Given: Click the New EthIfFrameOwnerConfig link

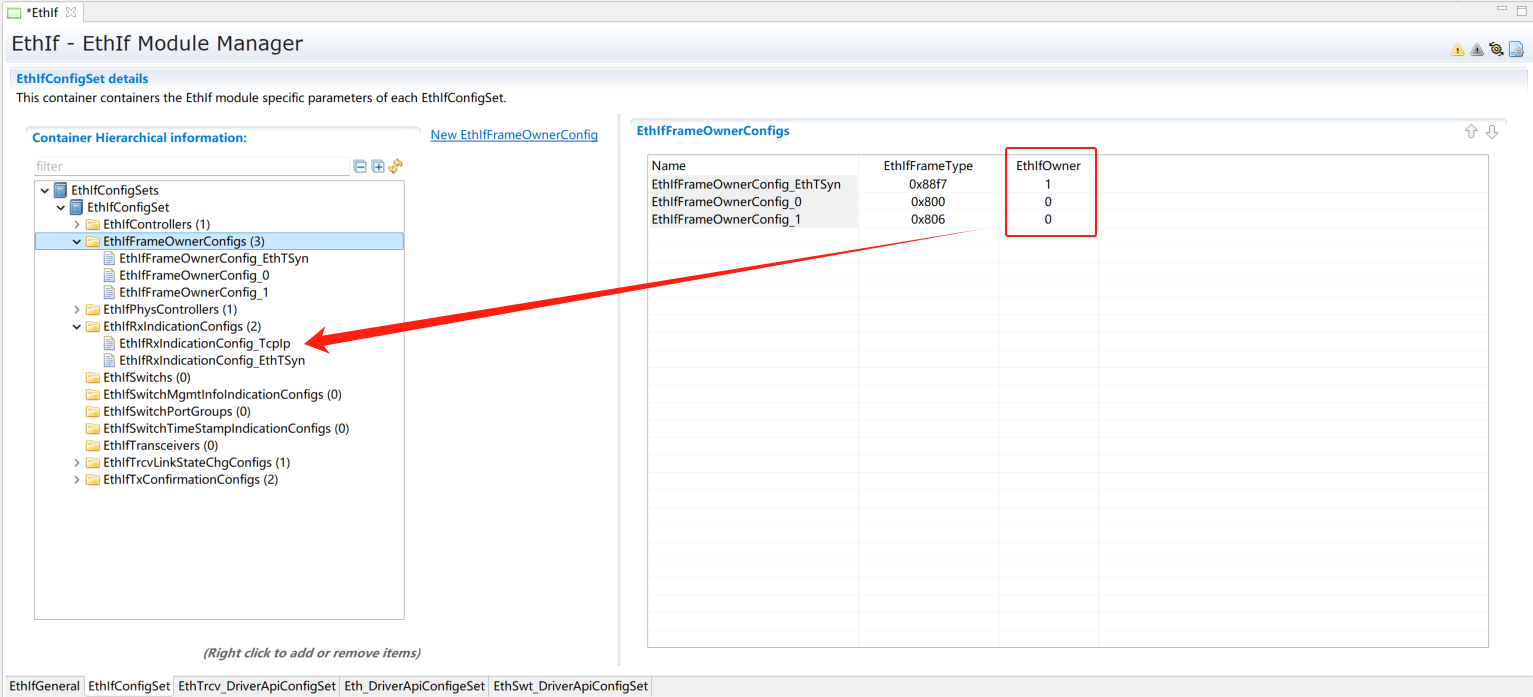Looking at the screenshot, I should (x=514, y=135).
